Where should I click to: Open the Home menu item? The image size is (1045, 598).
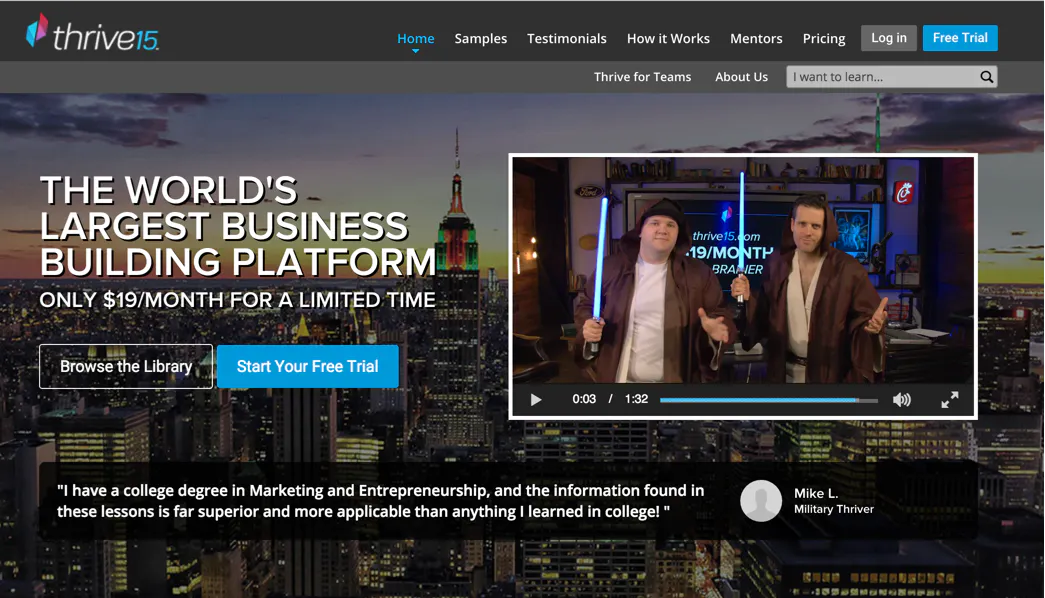point(415,39)
